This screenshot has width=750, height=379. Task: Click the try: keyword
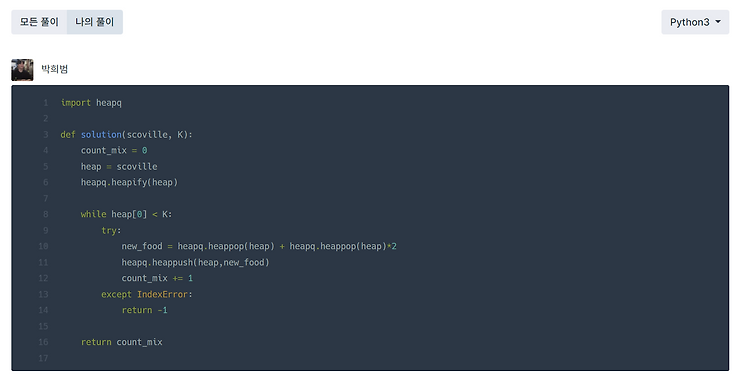pos(111,230)
